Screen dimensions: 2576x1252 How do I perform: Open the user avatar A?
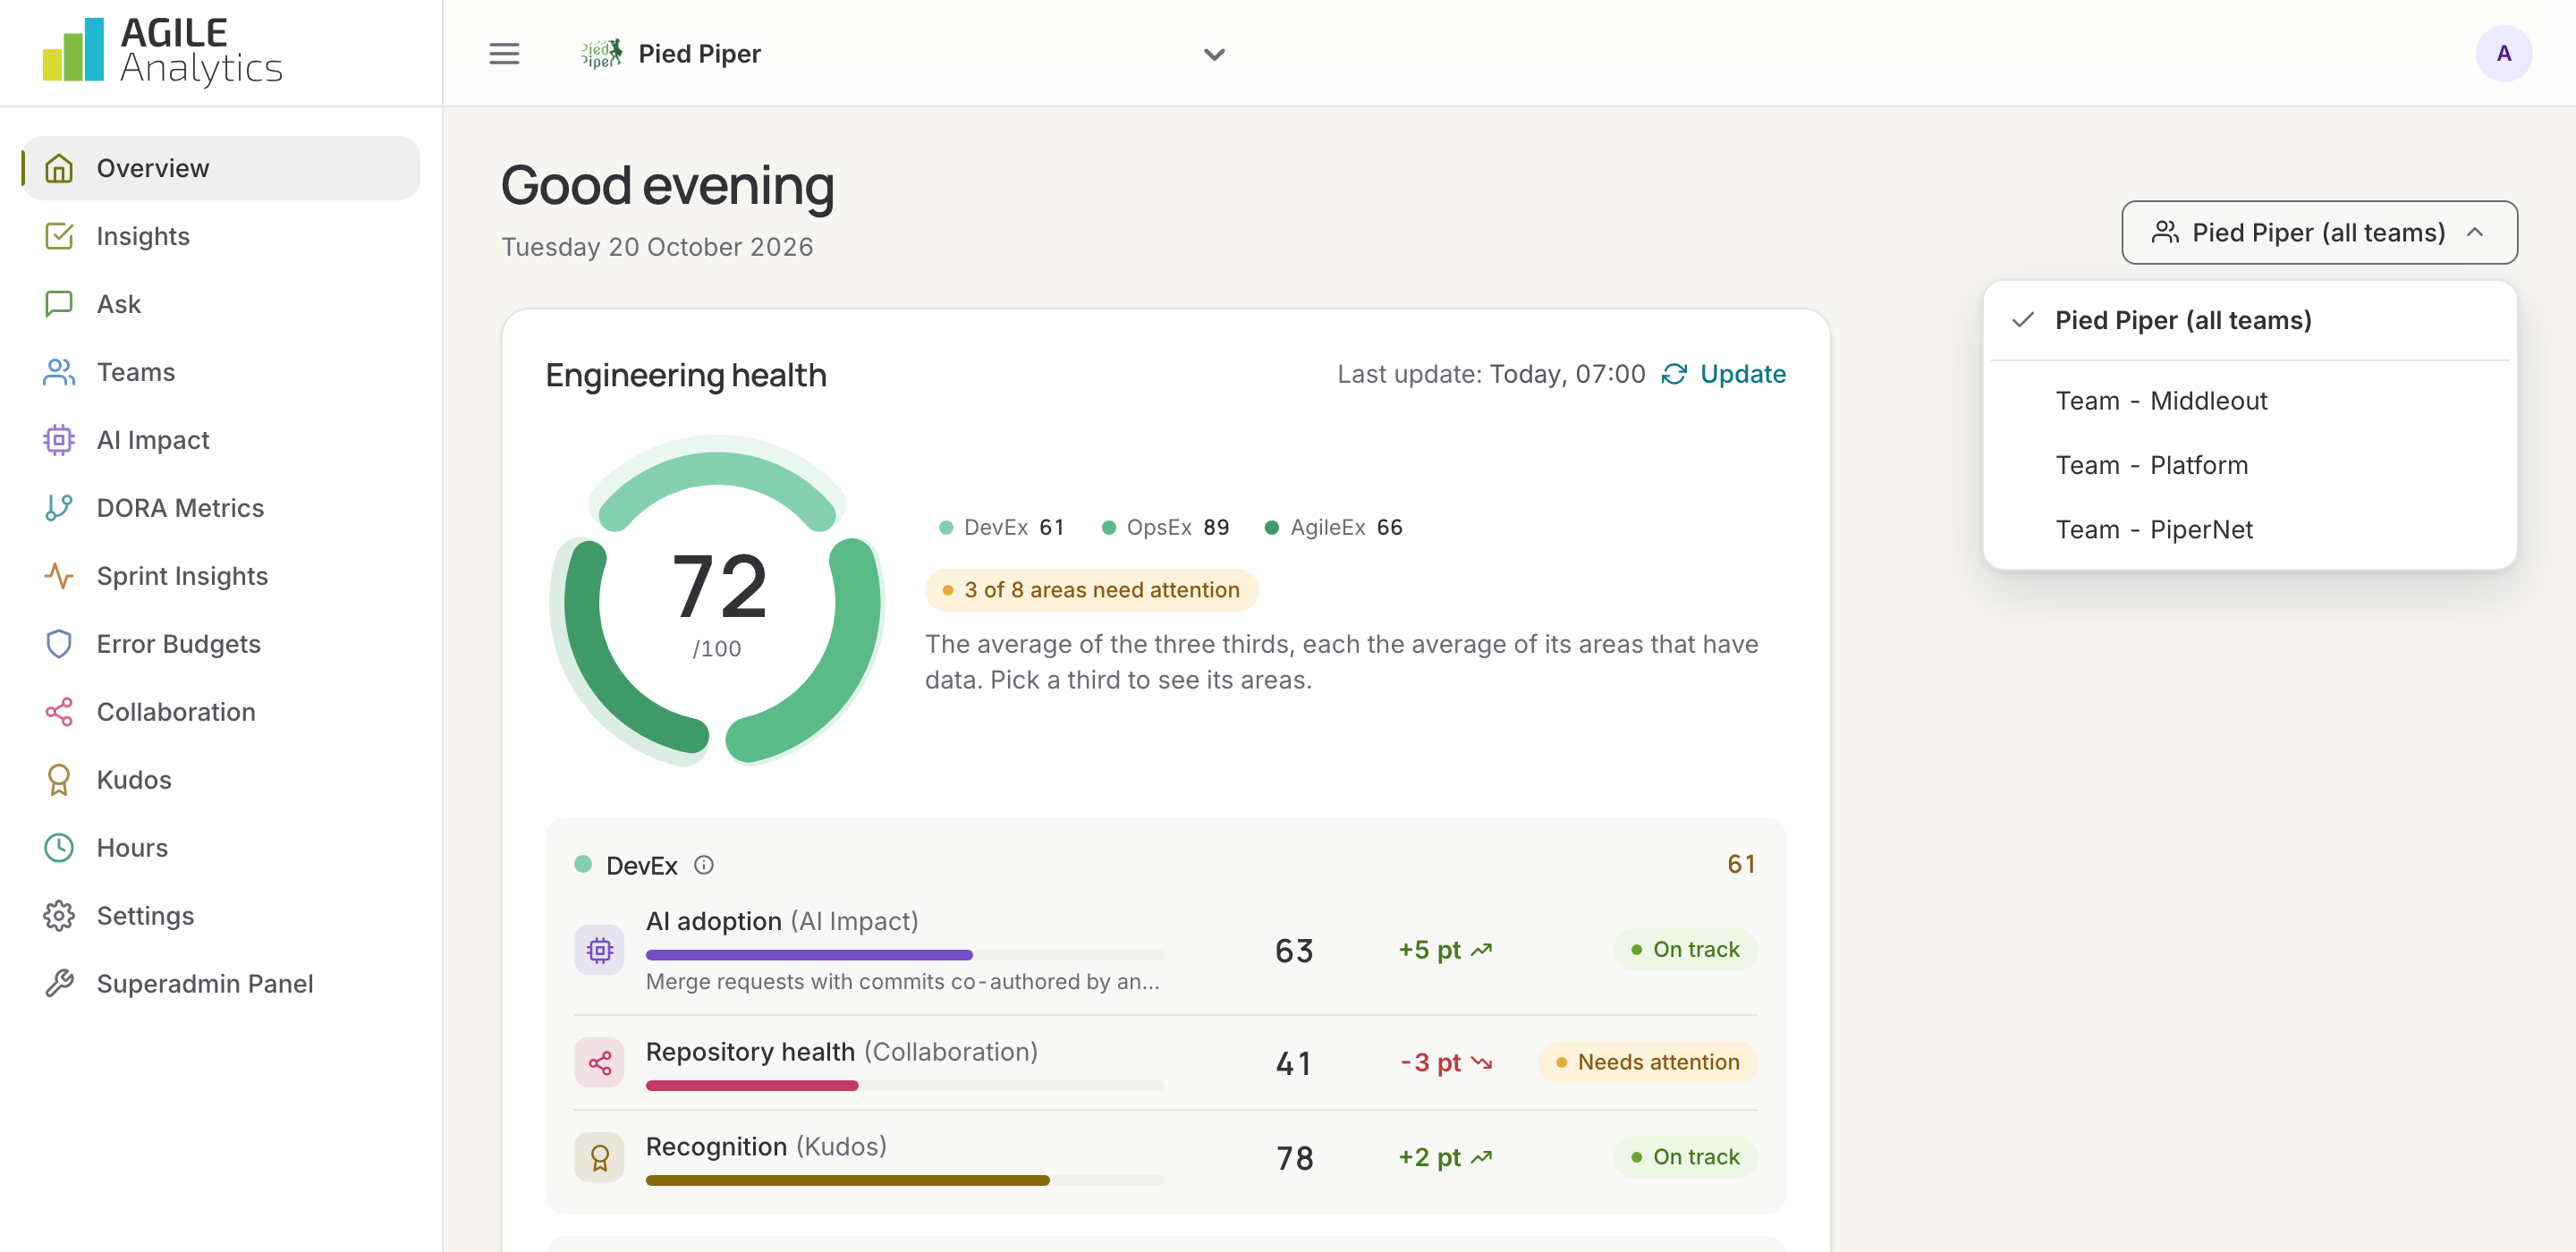click(x=2503, y=54)
